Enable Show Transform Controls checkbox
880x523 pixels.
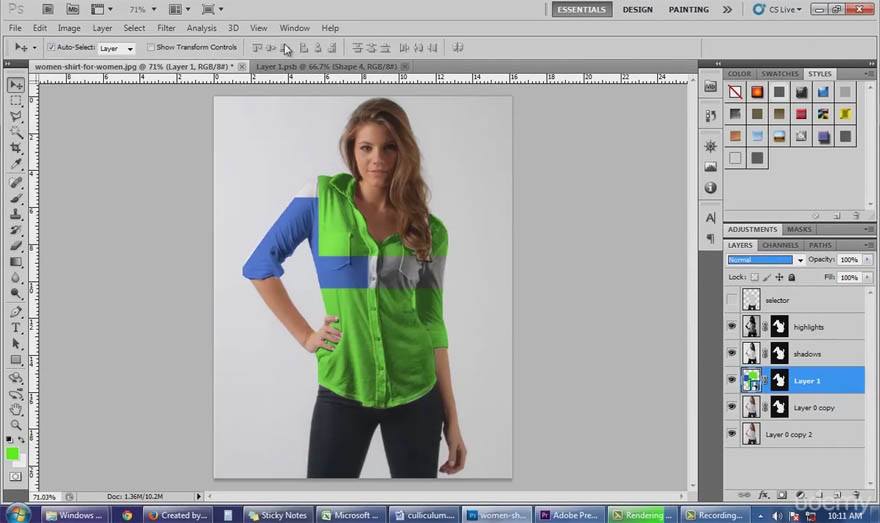point(150,47)
